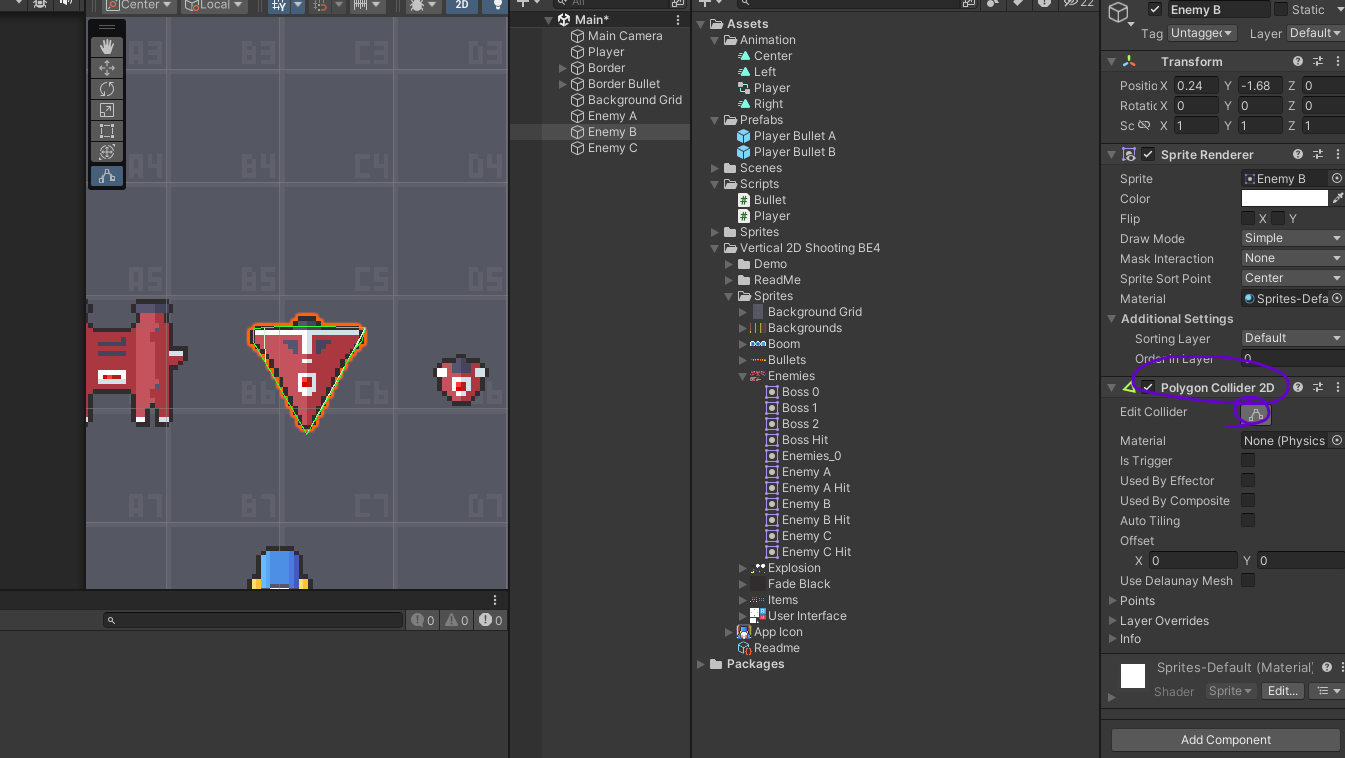This screenshot has height=758, width=1345.
Task: Enable Flip X checkbox
Action: (x=1248, y=219)
